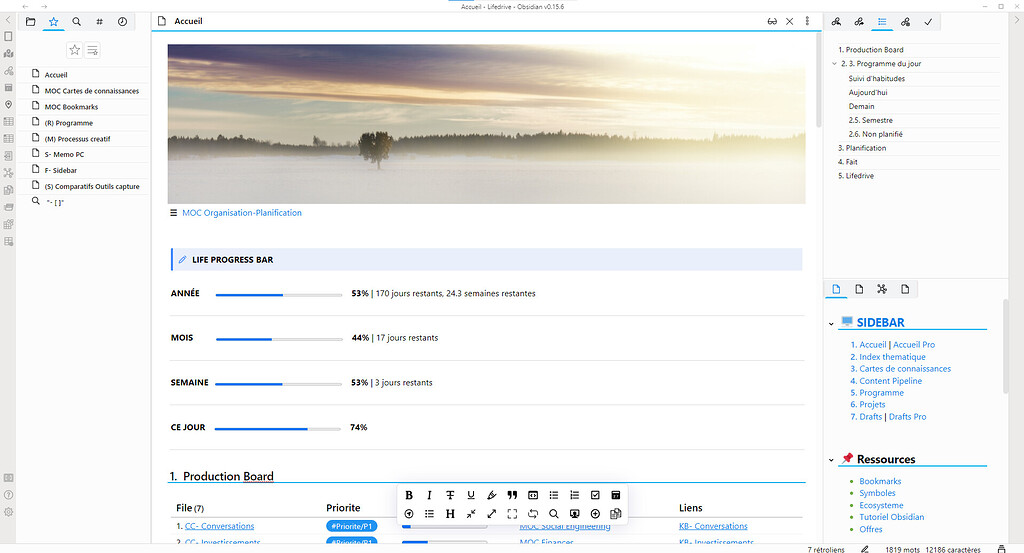
Task: Apply underline formatting in floating toolbar
Action: pyautogui.click(x=471, y=495)
